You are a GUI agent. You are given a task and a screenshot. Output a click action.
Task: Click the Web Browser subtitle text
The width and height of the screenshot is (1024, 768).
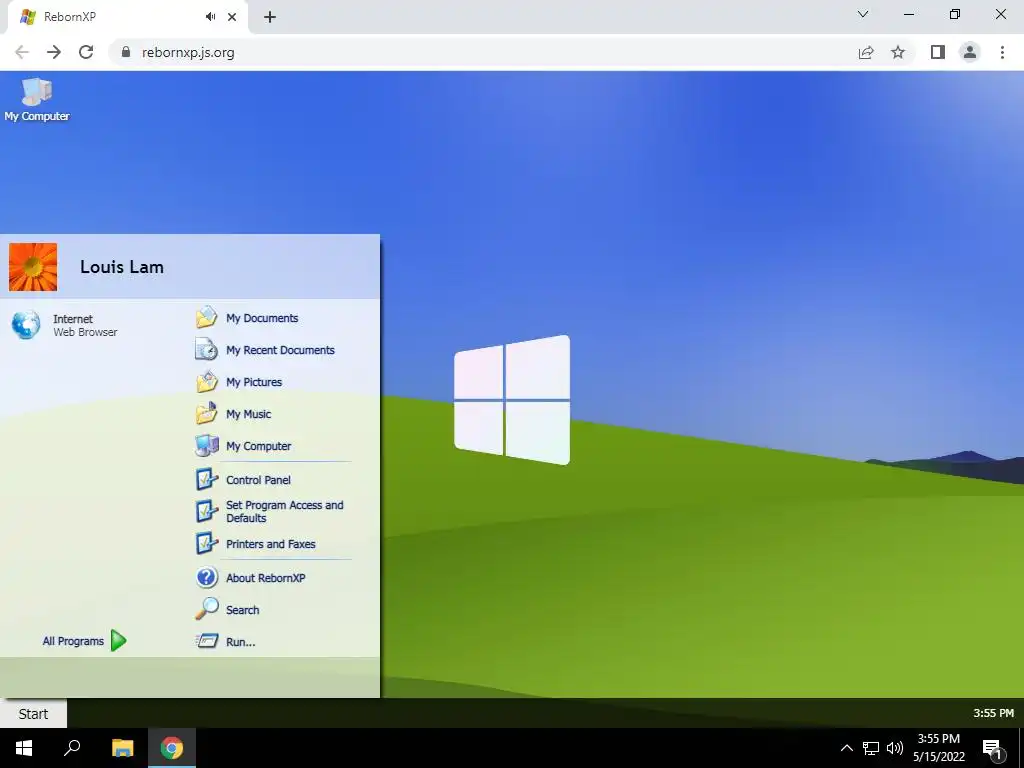85,332
